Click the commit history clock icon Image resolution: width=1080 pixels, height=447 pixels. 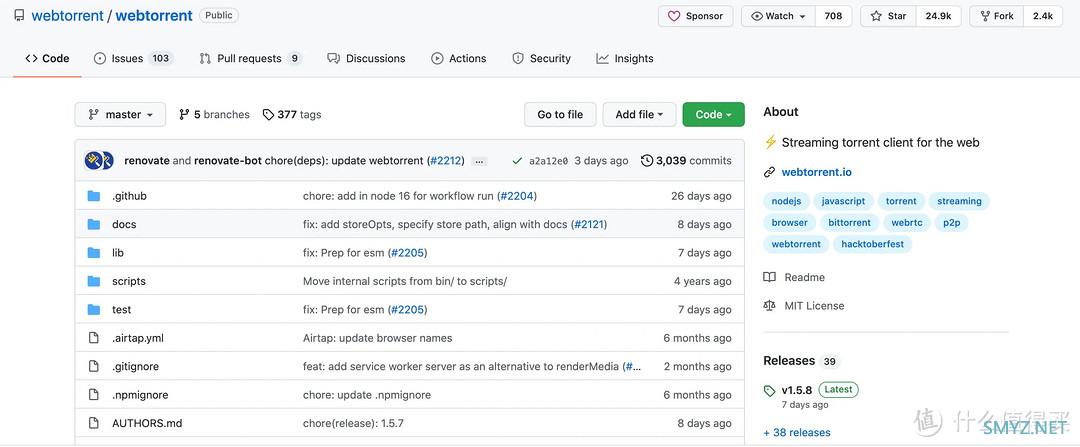[x=647, y=160]
